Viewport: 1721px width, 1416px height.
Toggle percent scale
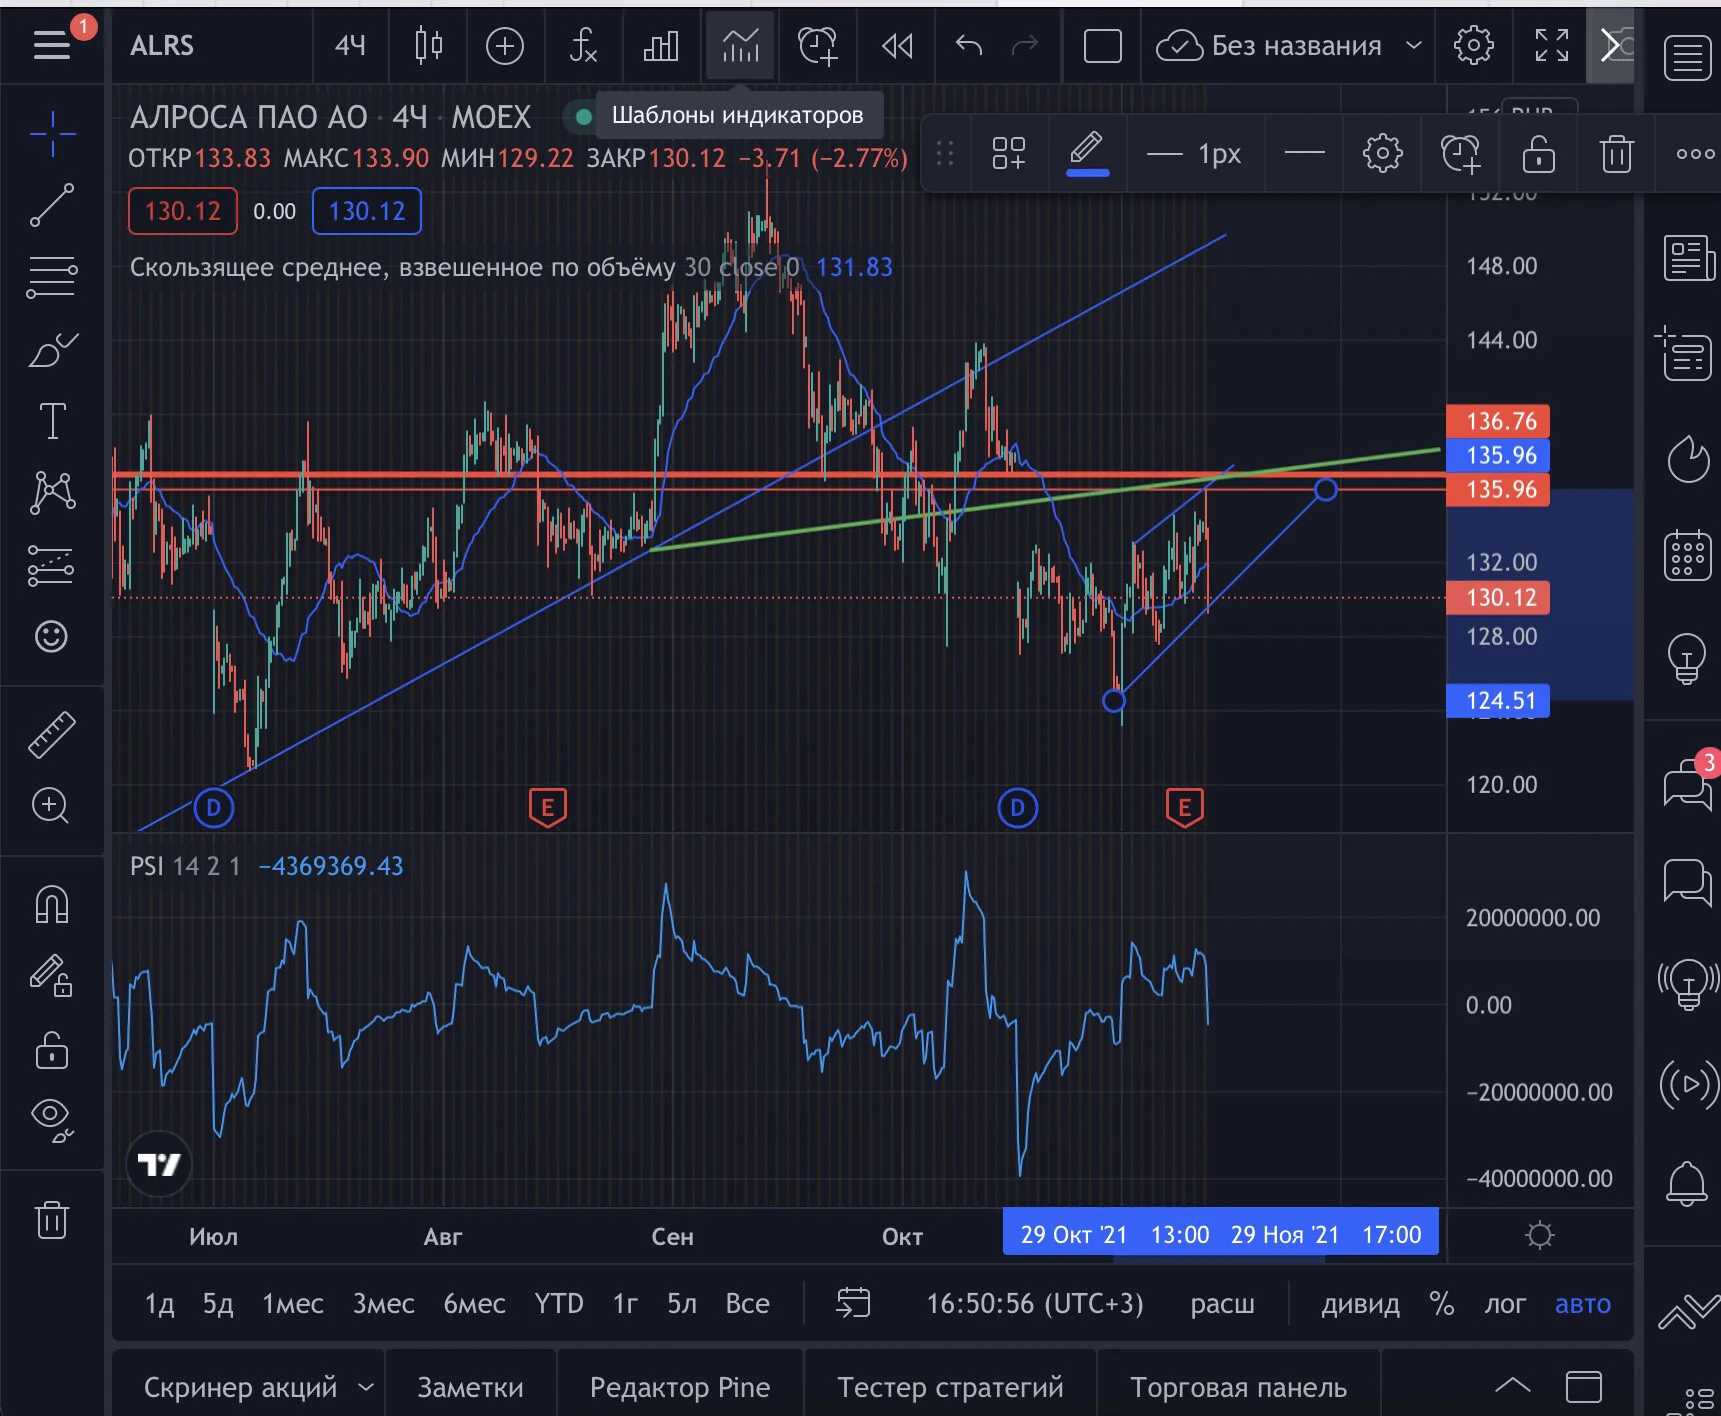(1441, 1303)
